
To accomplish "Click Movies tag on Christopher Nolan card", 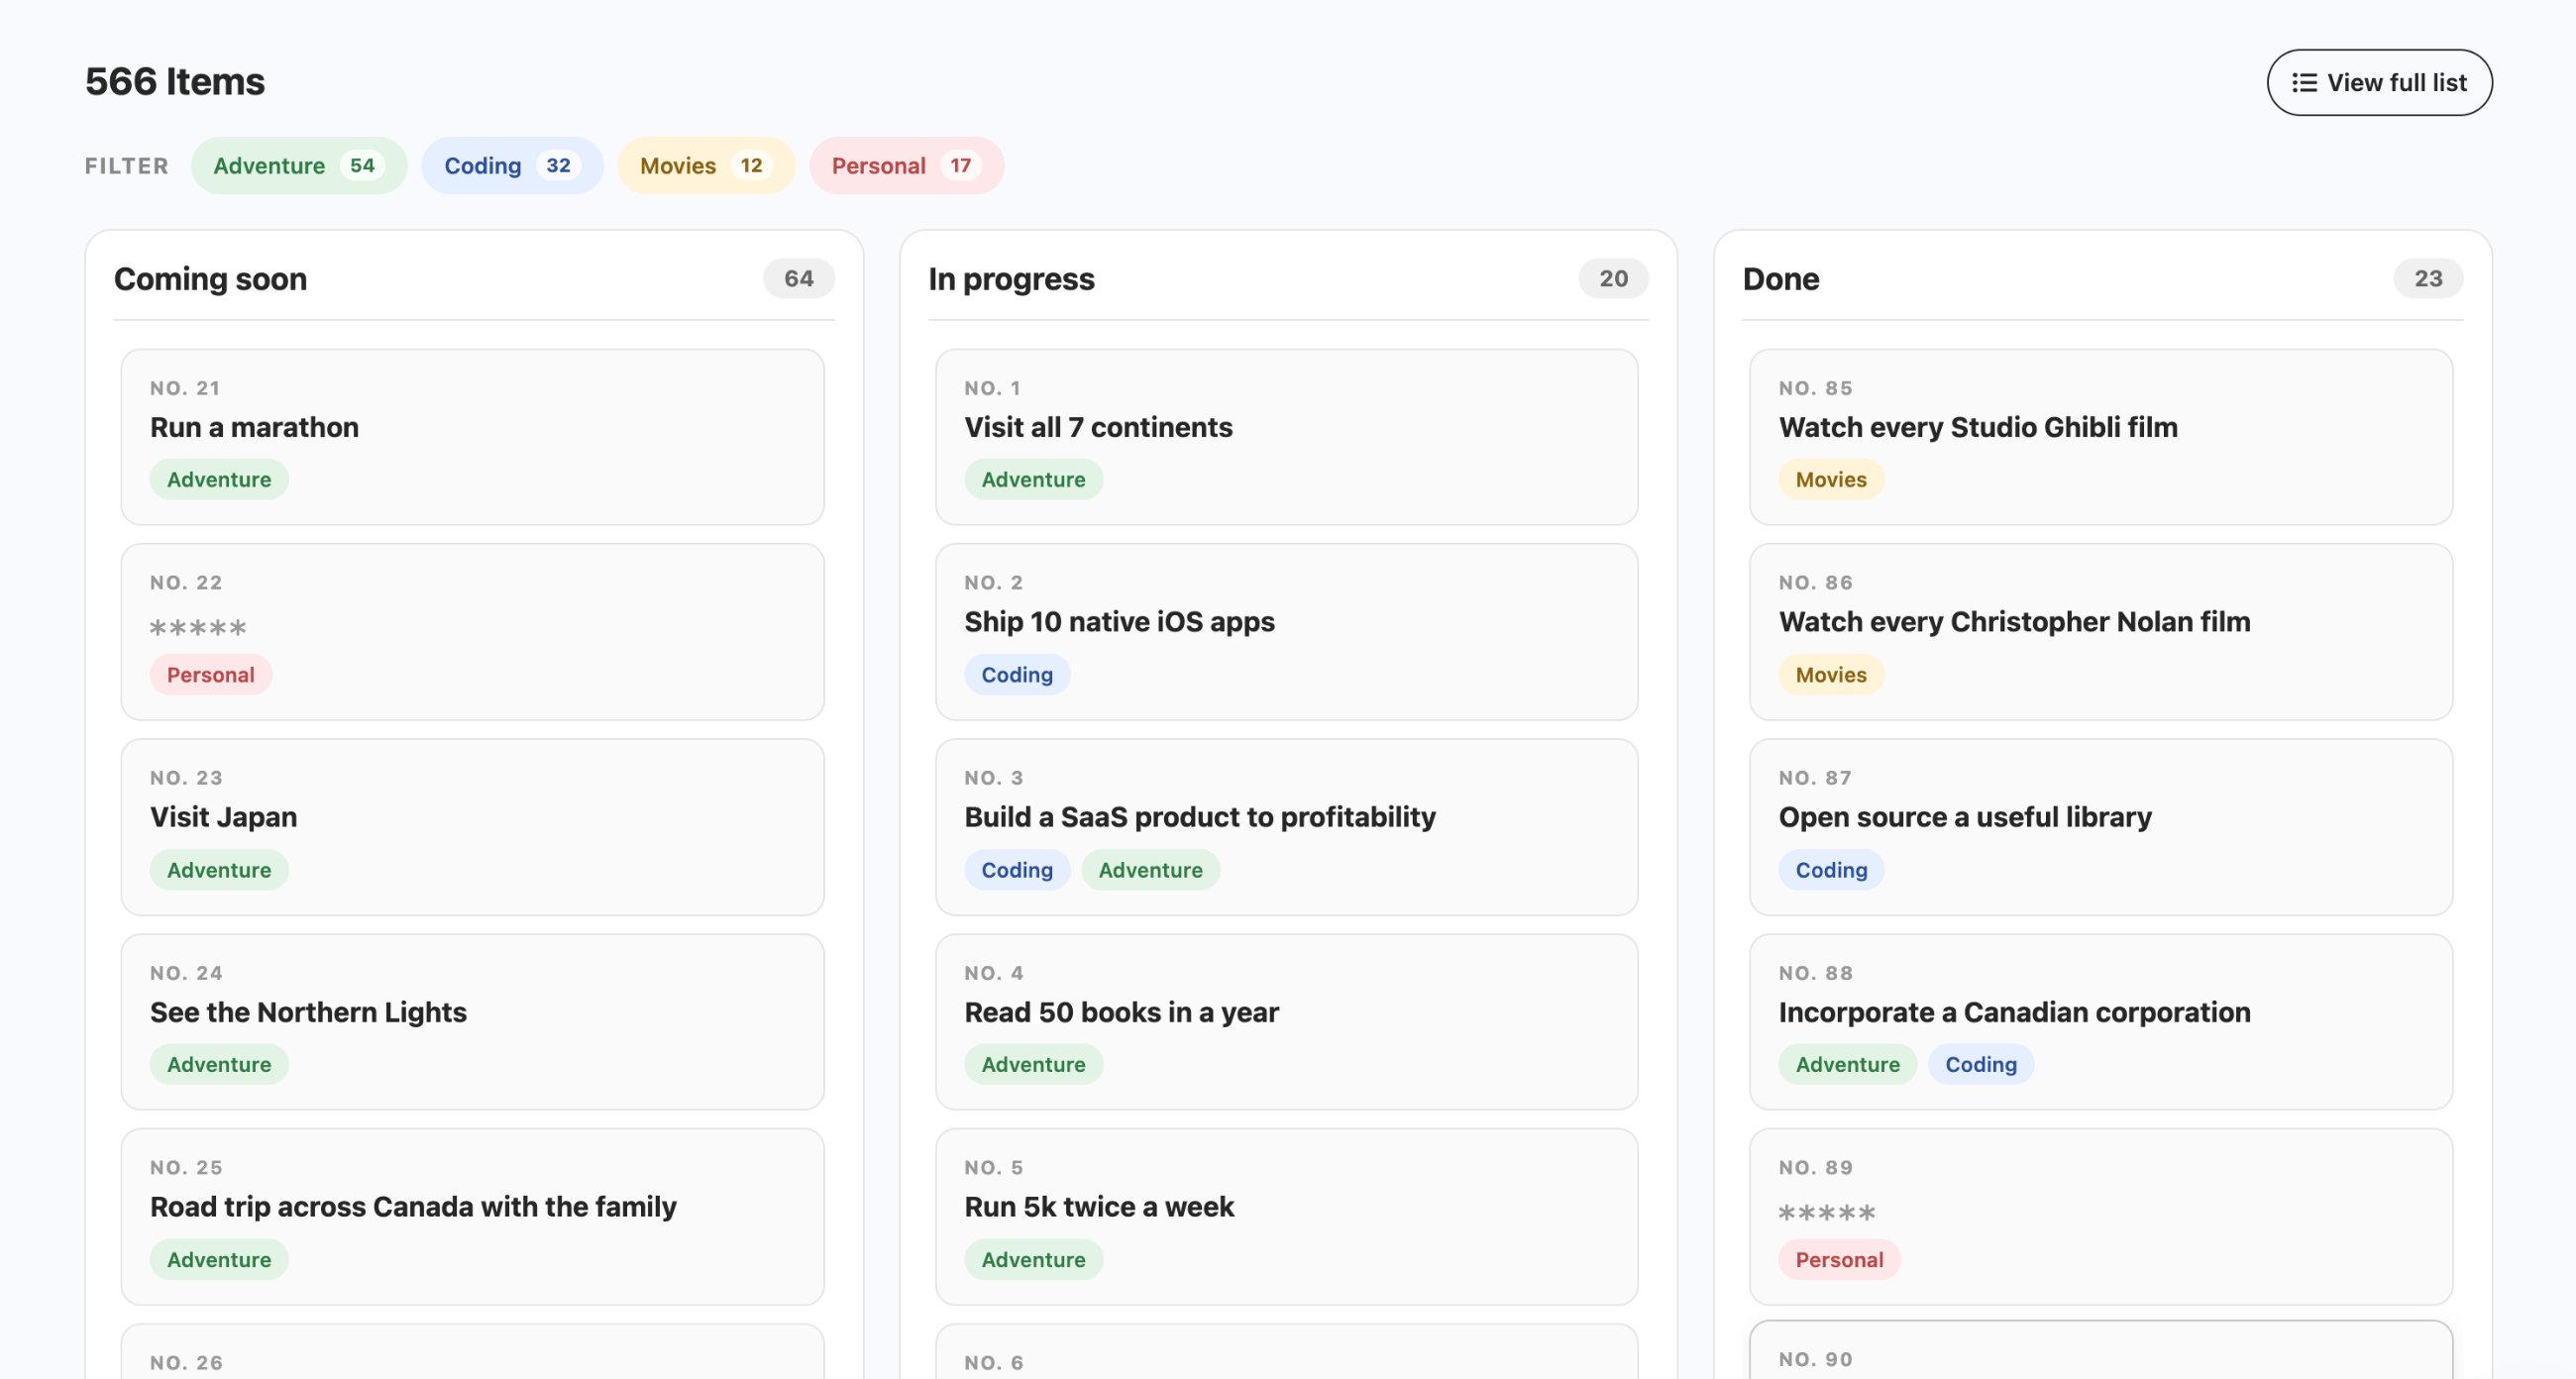I will point(1831,674).
